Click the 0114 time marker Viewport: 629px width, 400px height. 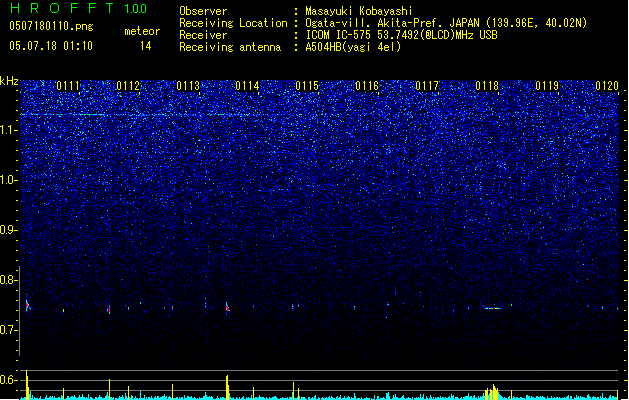[248, 86]
